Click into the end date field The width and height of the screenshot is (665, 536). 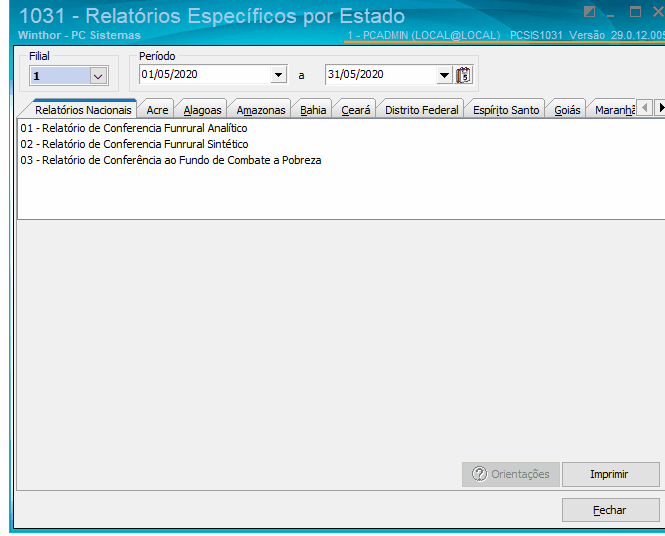pyautogui.click(x=381, y=75)
